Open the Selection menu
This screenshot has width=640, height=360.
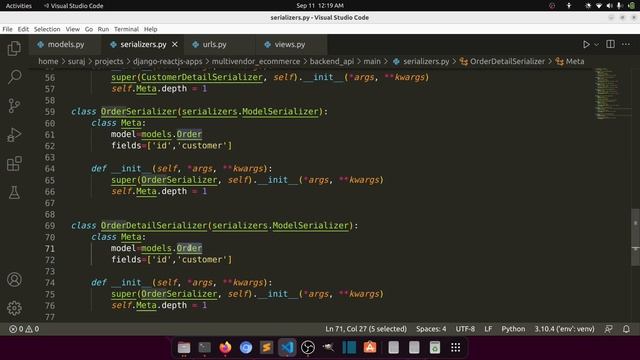pyautogui.click(x=47, y=29)
